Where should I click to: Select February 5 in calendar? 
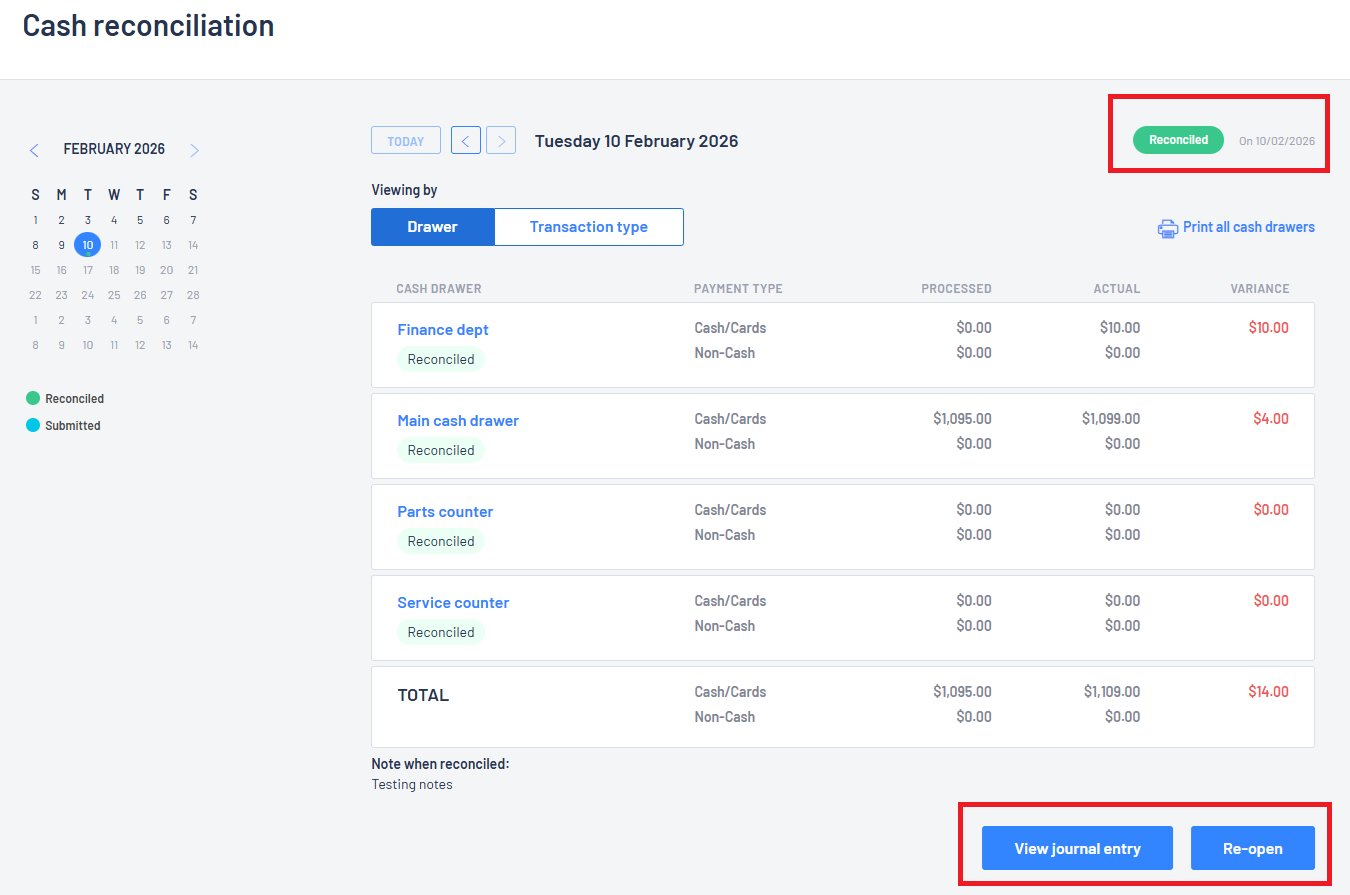click(140, 220)
